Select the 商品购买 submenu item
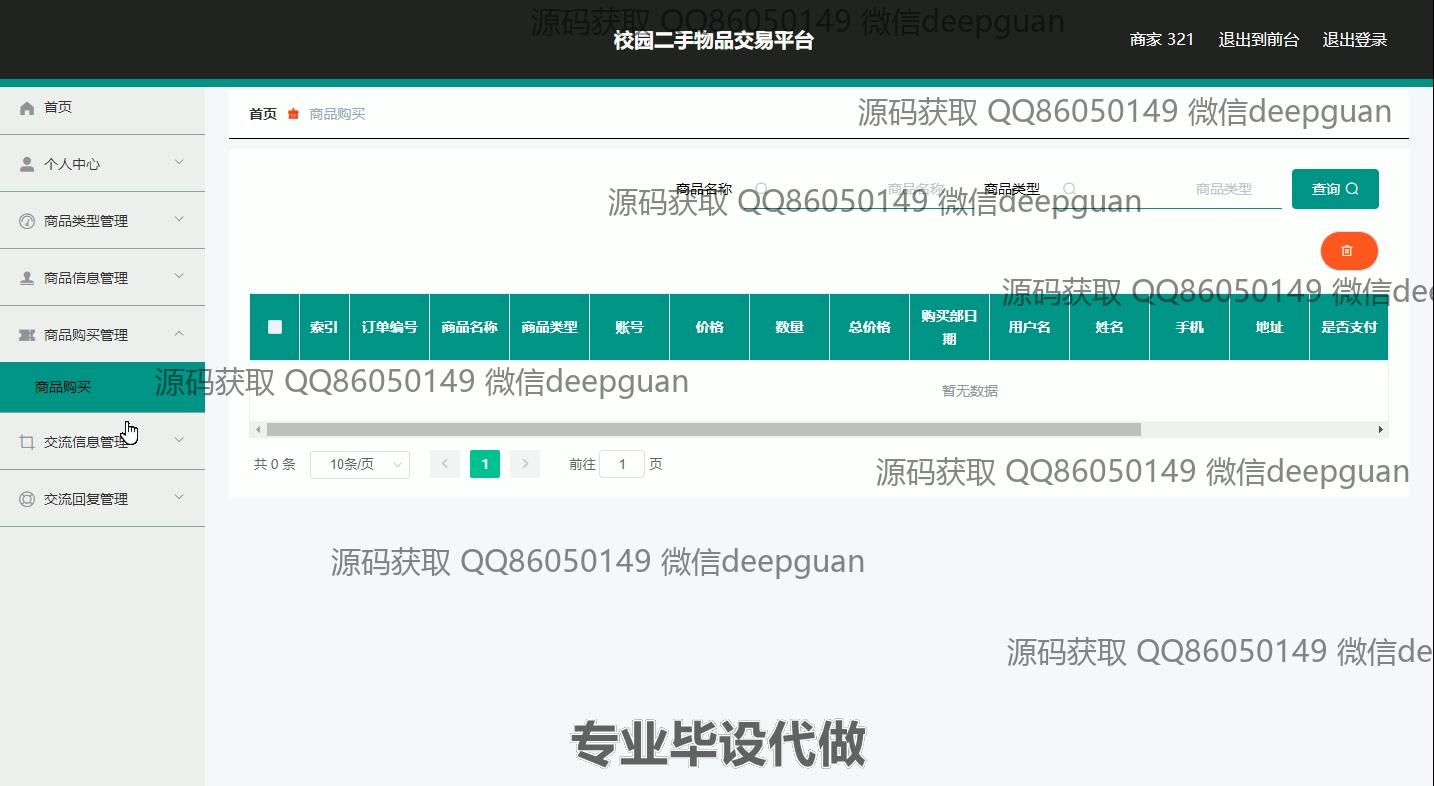Screen dimensions: 1434x786 click(x=63, y=387)
